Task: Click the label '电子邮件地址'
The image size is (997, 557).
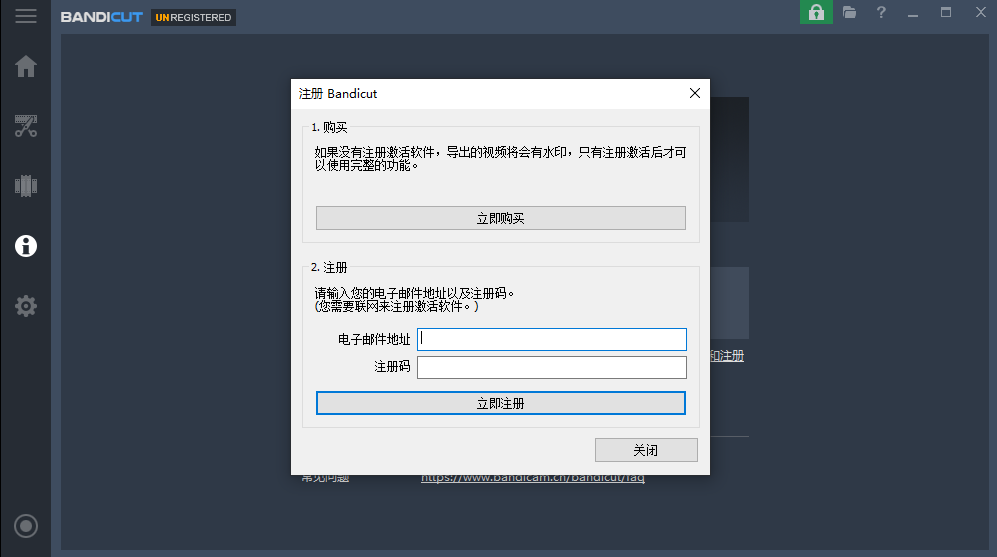Action: [374, 340]
